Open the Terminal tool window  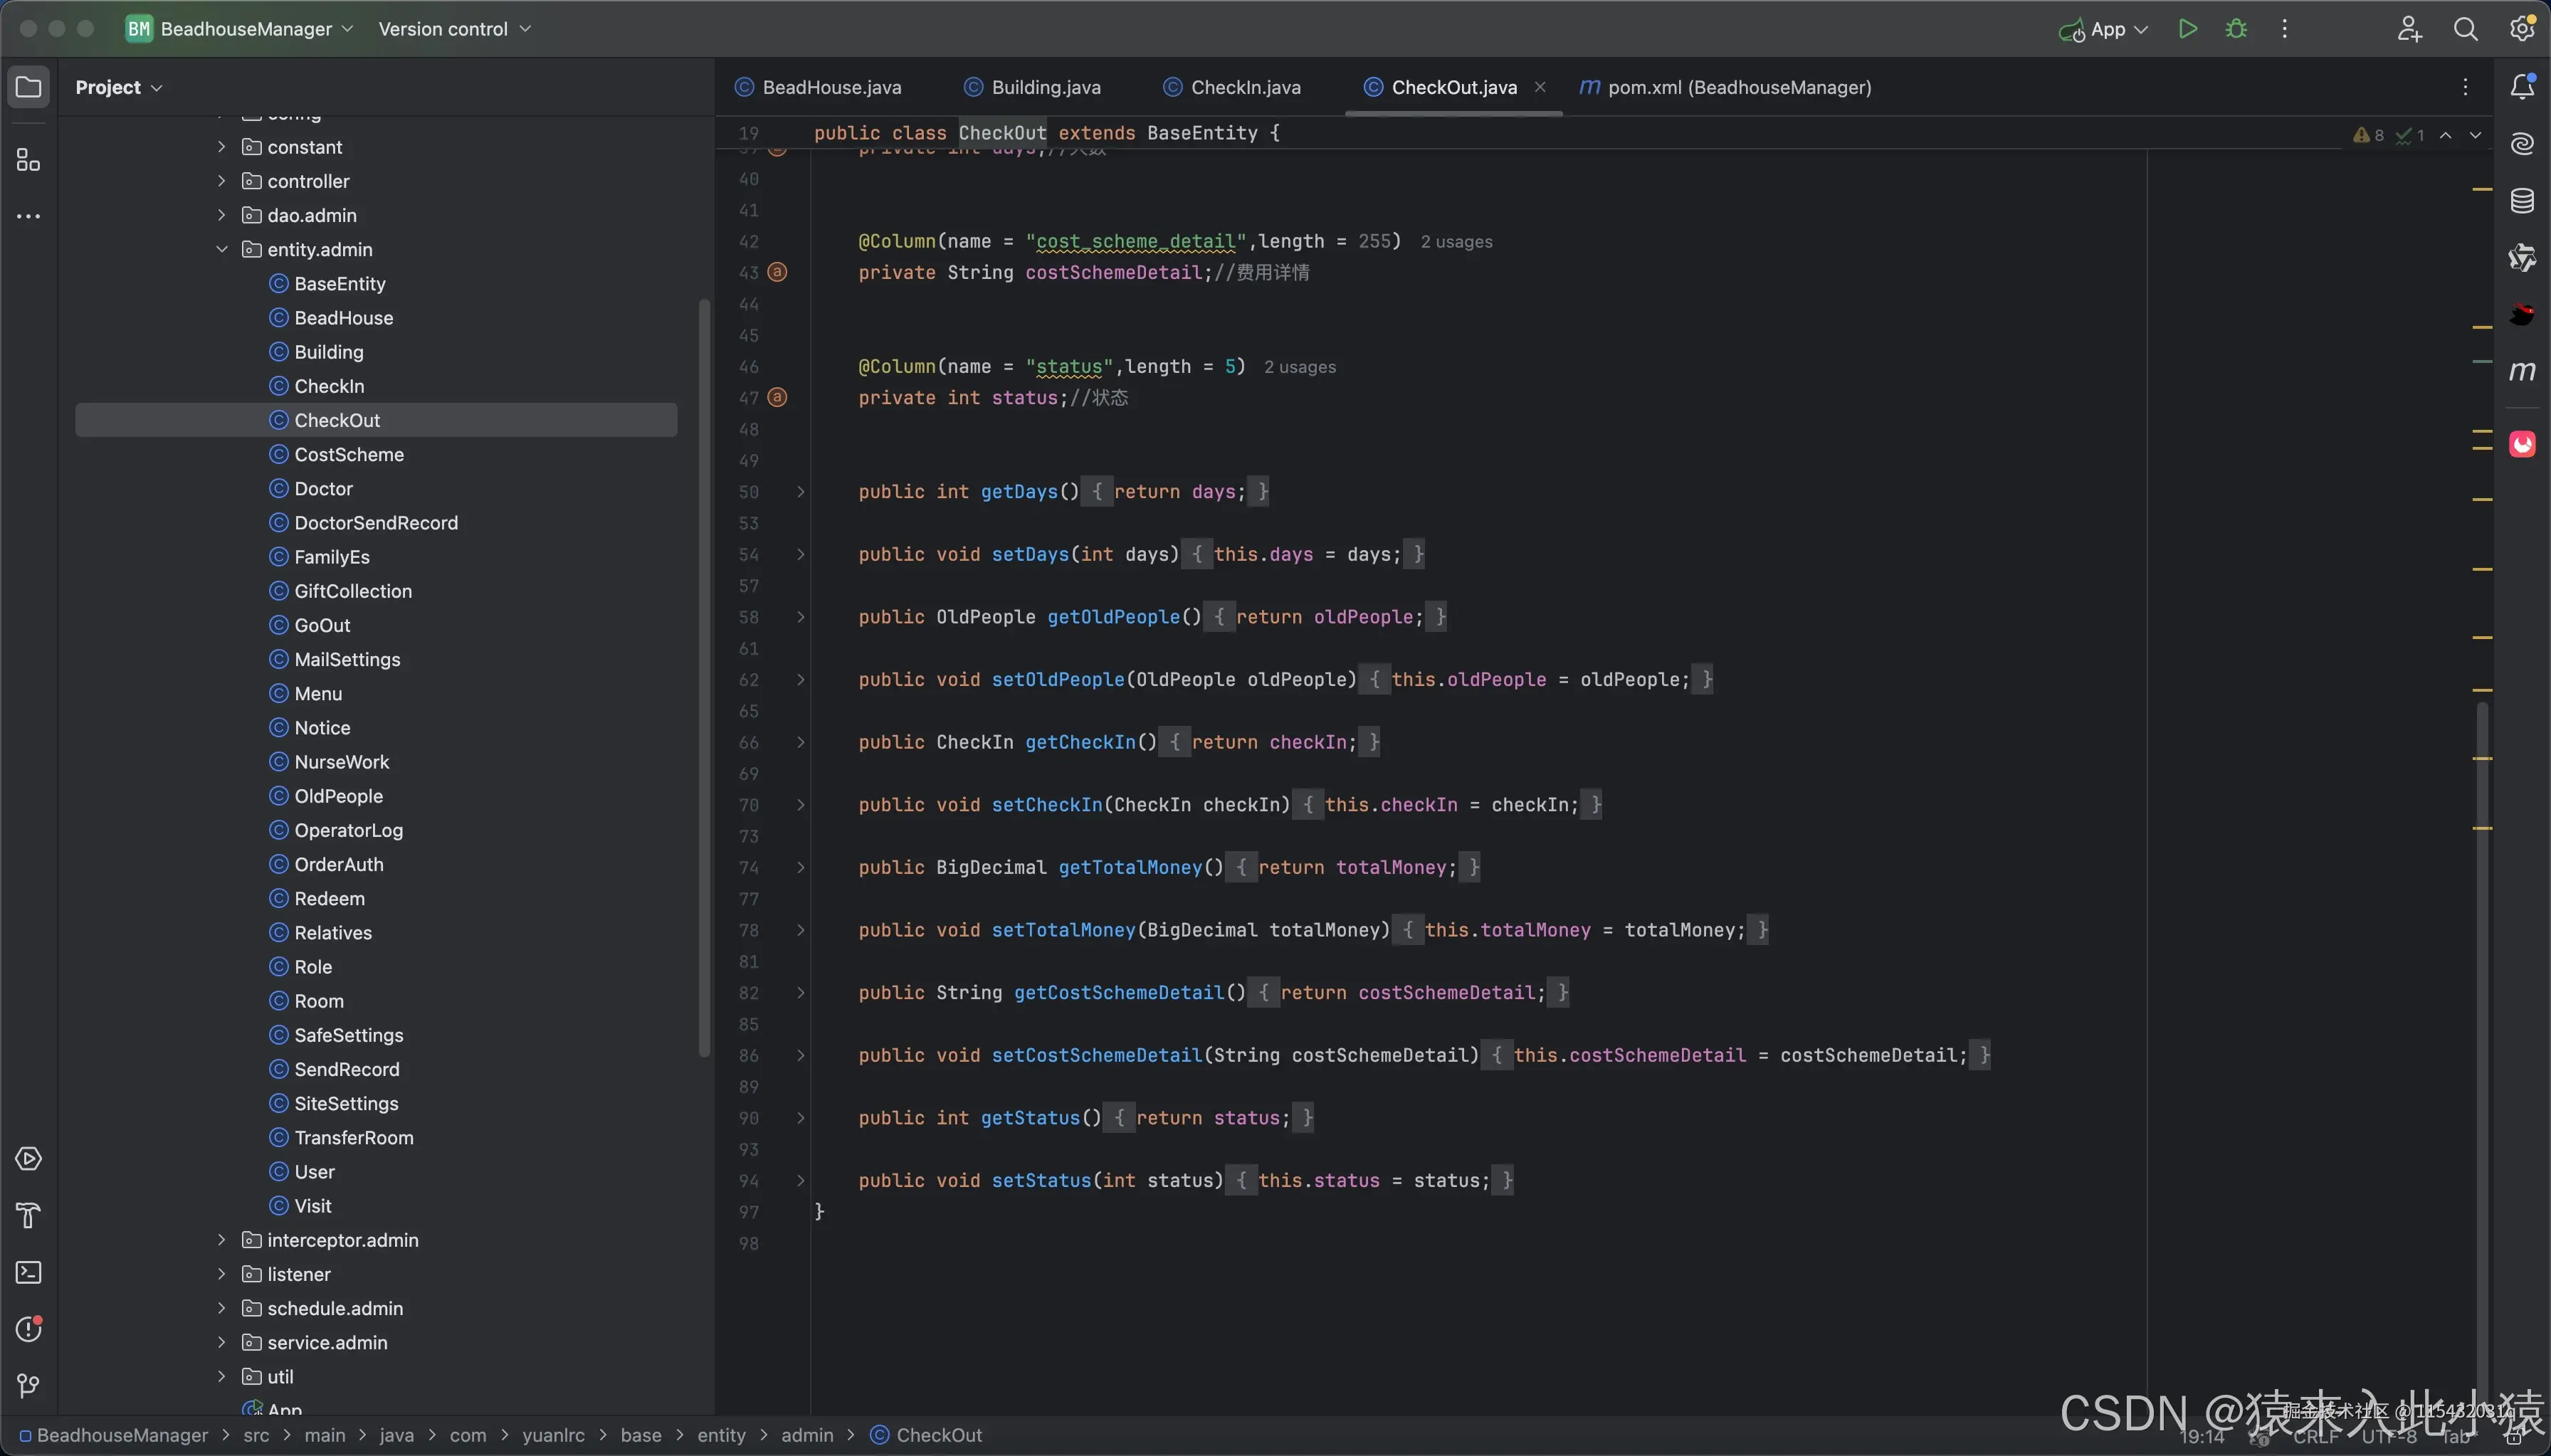29,1272
